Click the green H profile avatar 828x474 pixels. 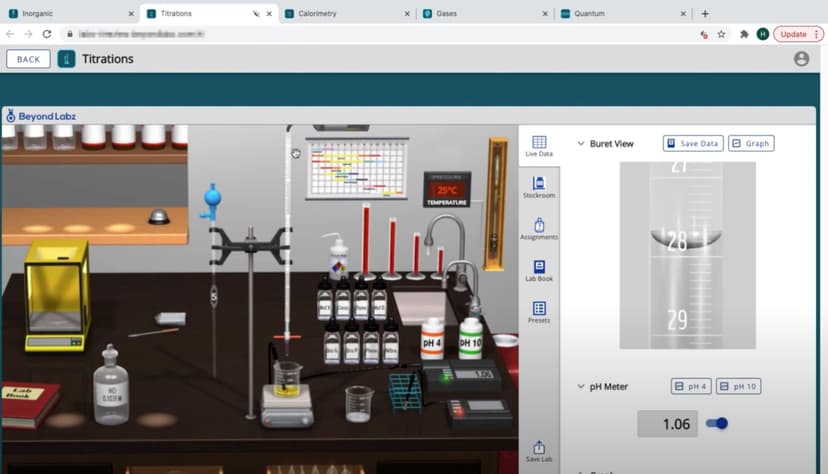762,34
